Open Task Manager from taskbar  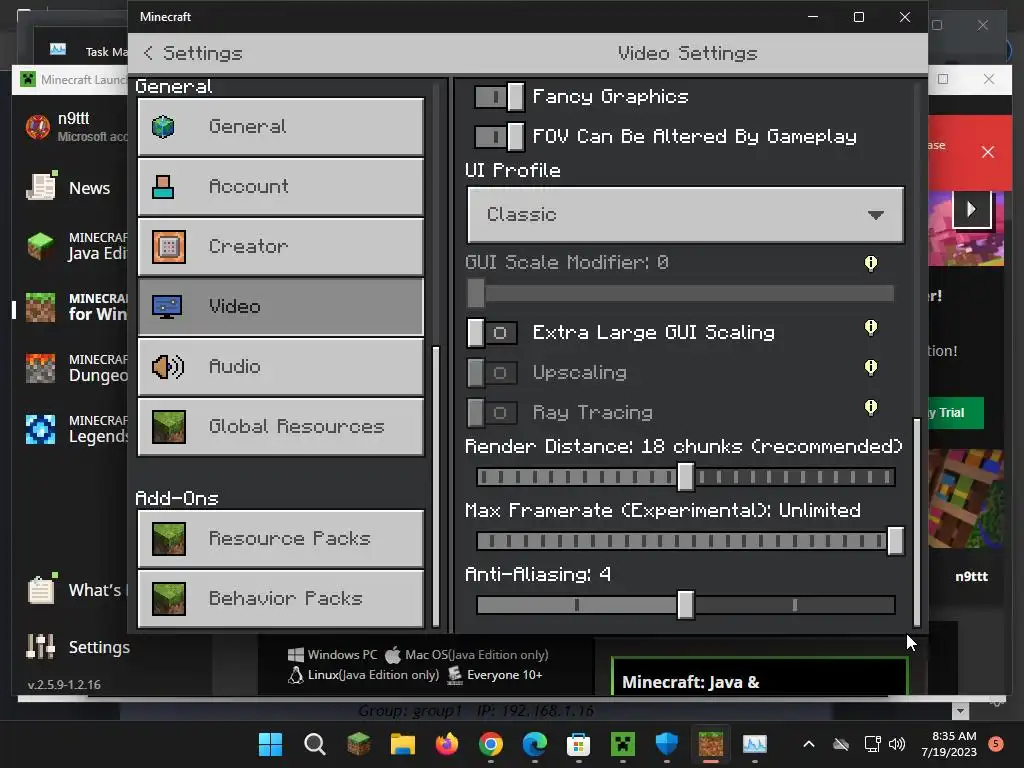coord(755,744)
